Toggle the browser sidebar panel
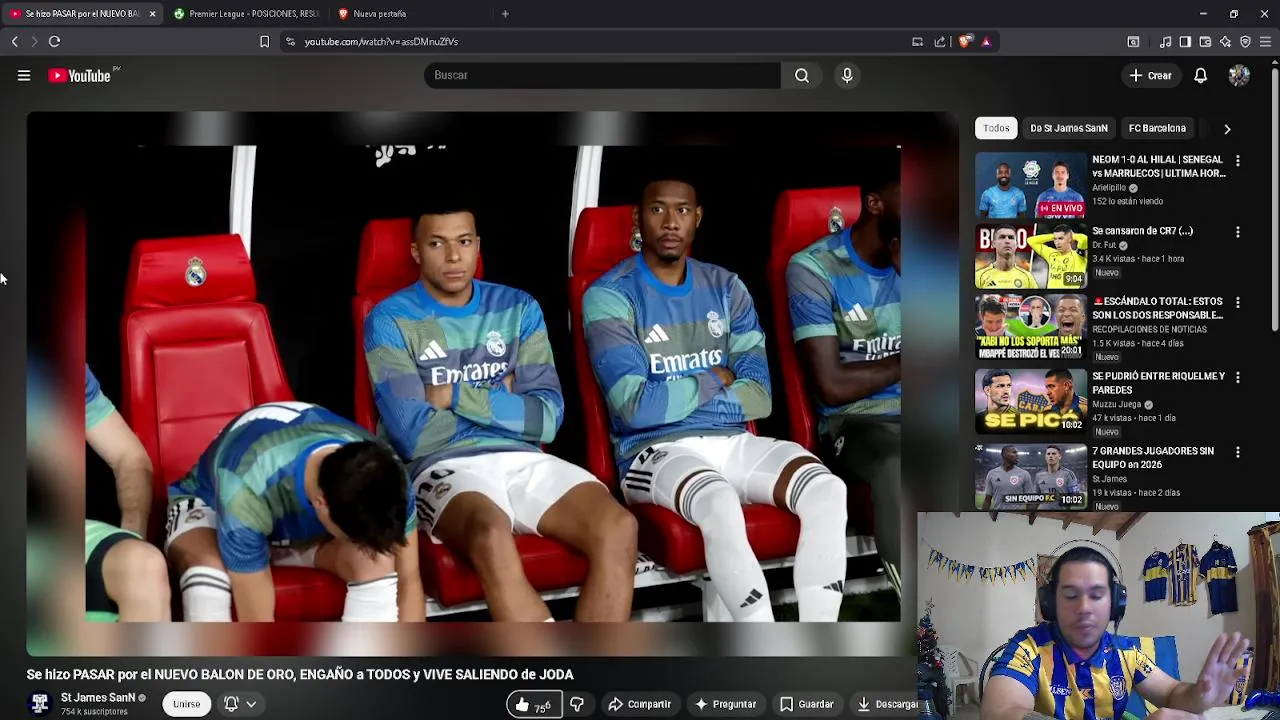1280x720 pixels. point(1185,41)
